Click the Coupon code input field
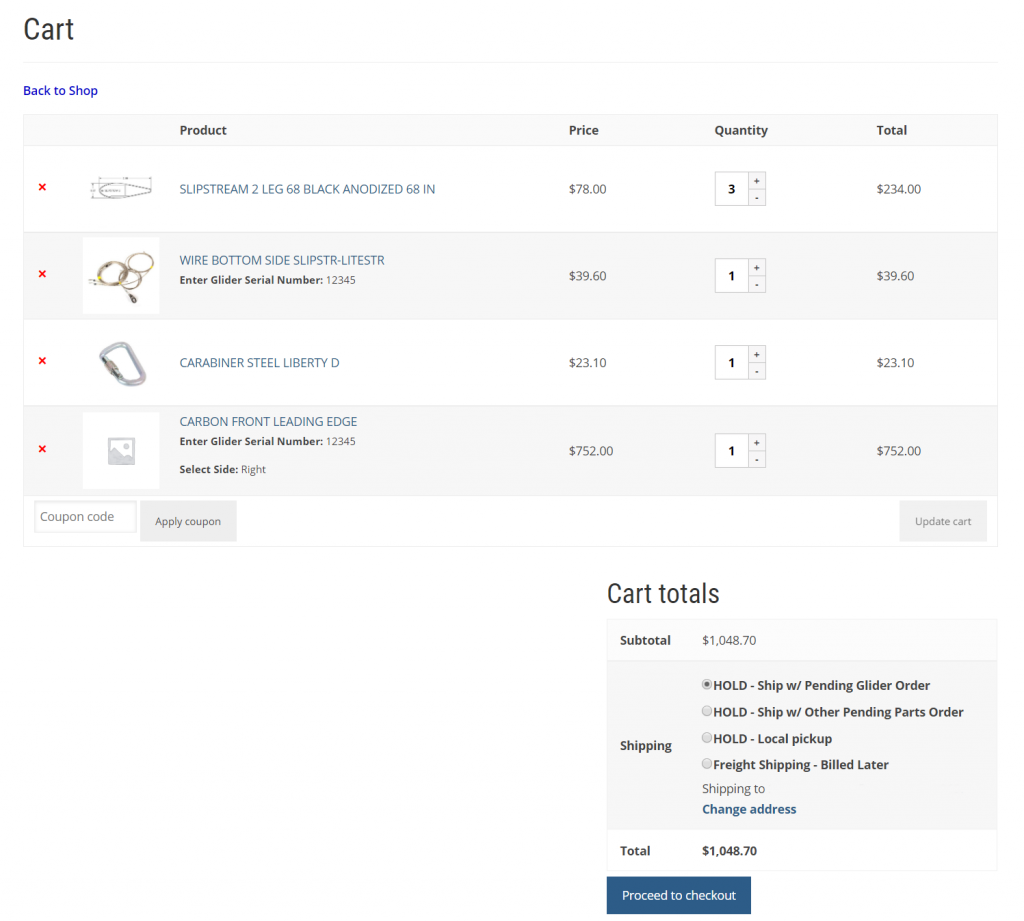Screen dimensions: 1024x921 tap(85, 517)
